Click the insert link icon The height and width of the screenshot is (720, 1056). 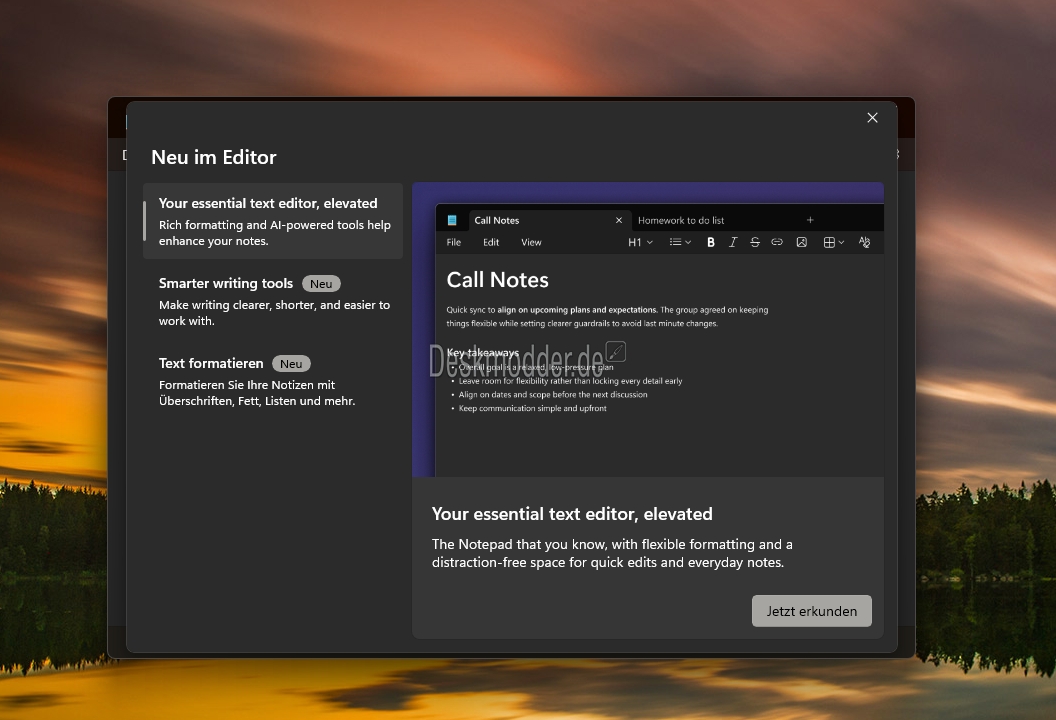pyautogui.click(x=777, y=242)
